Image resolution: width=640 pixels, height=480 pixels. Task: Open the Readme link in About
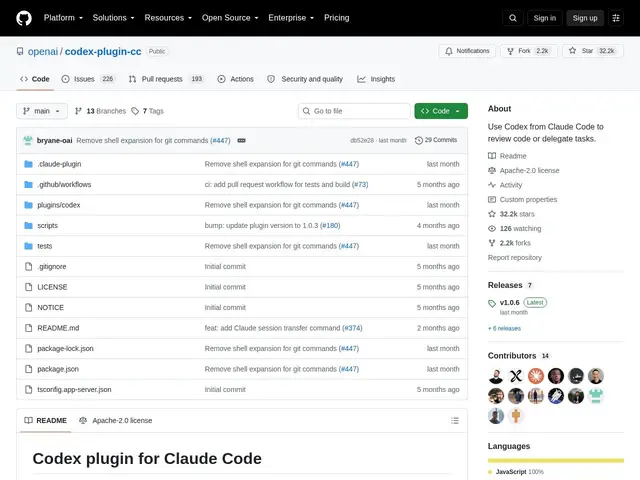[507, 156]
